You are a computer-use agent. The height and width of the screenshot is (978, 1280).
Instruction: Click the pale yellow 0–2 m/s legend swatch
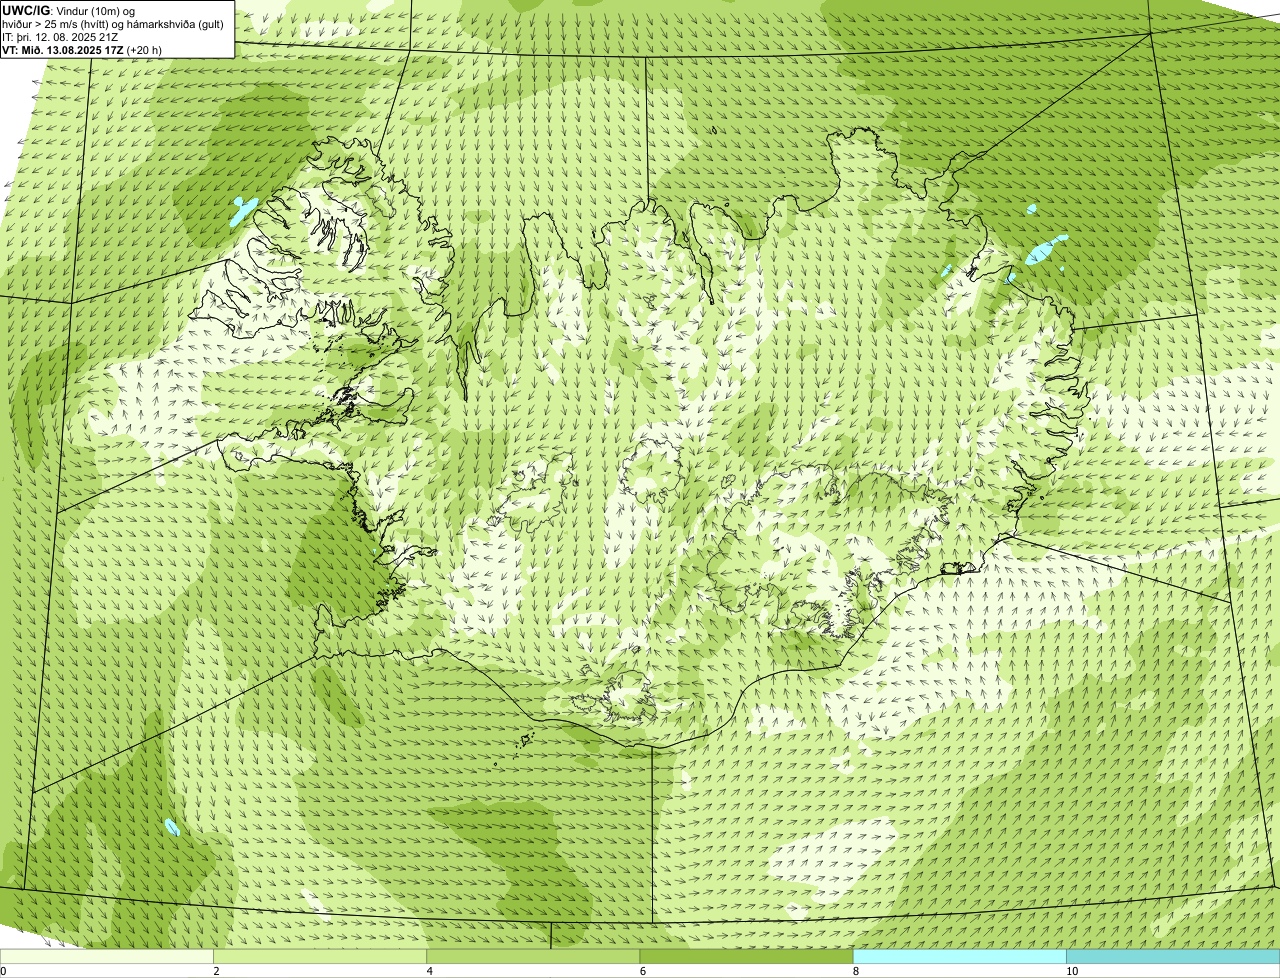pyautogui.click(x=106, y=956)
